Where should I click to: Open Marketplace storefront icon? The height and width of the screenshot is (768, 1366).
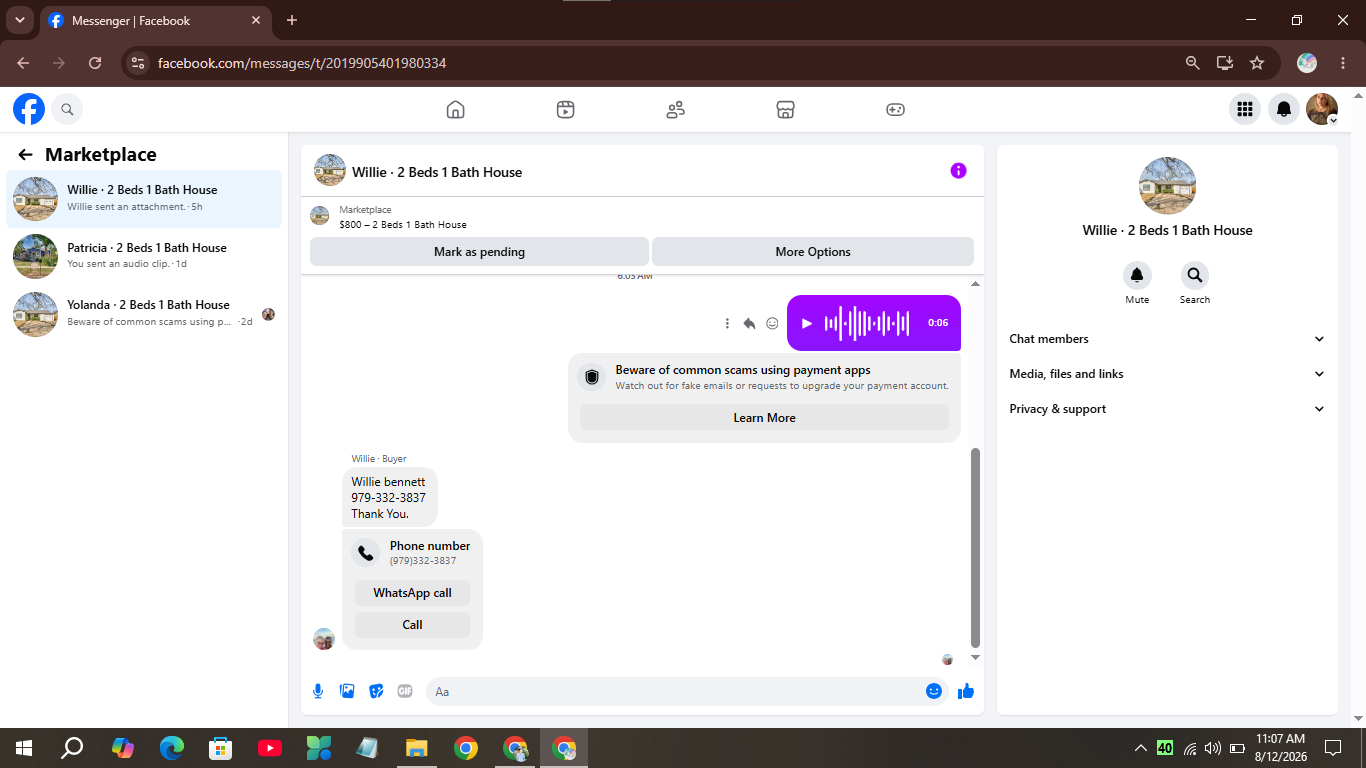pyautogui.click(x=786, y=109)
